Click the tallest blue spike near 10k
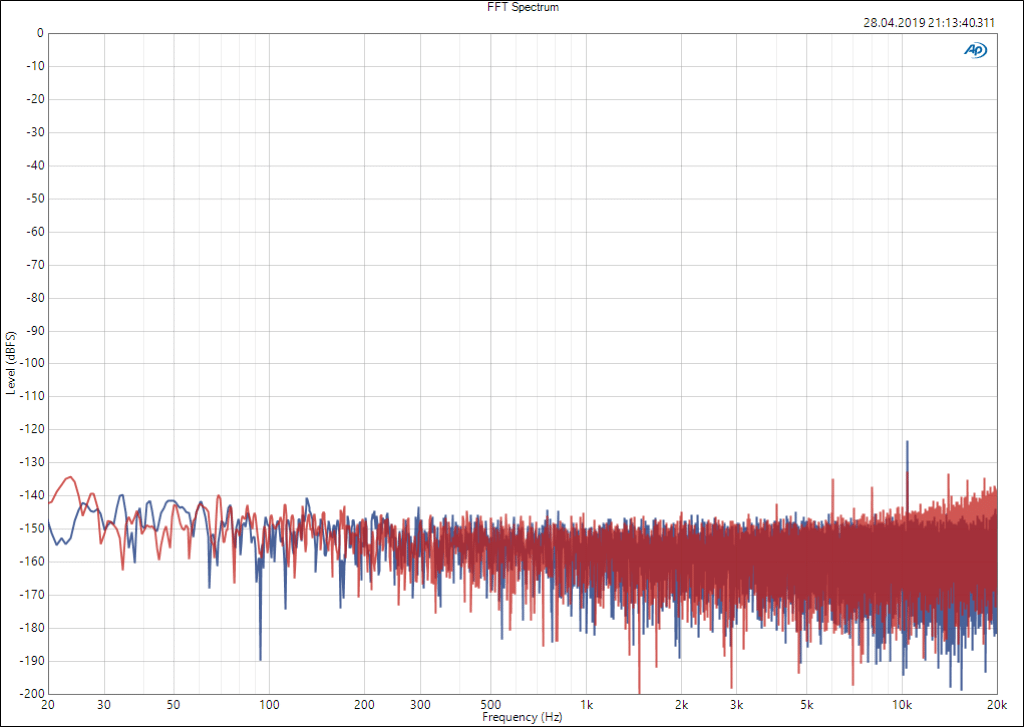The height and width of the screenshot is (727, 1024). tap(907, 442)
